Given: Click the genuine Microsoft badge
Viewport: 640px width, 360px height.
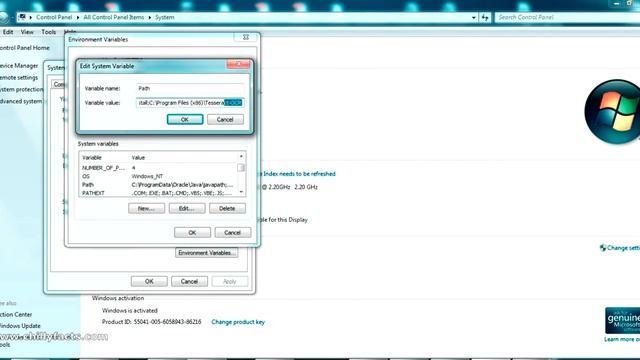Looking at the screenshot, I should [622, 320].
